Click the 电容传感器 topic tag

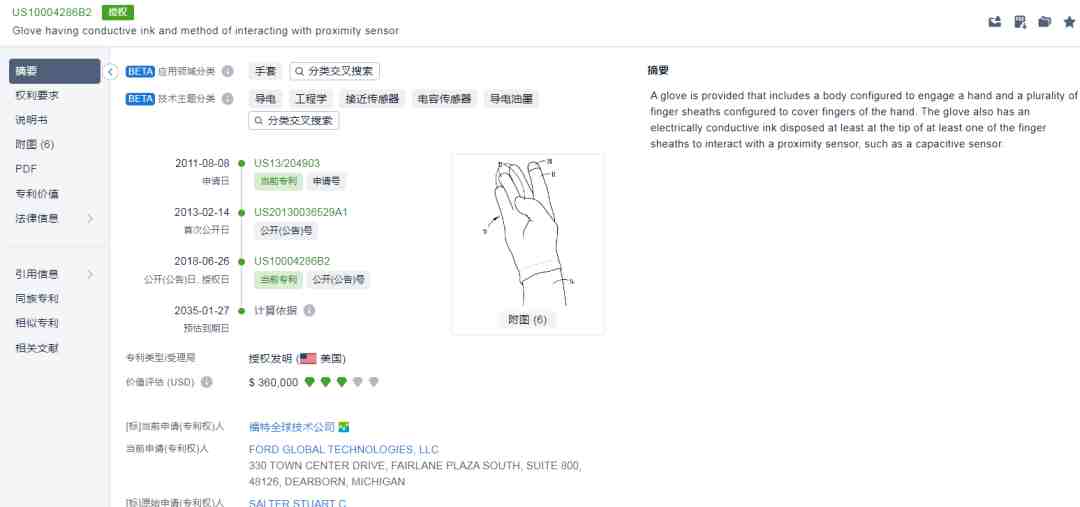[x=444, y=99]
